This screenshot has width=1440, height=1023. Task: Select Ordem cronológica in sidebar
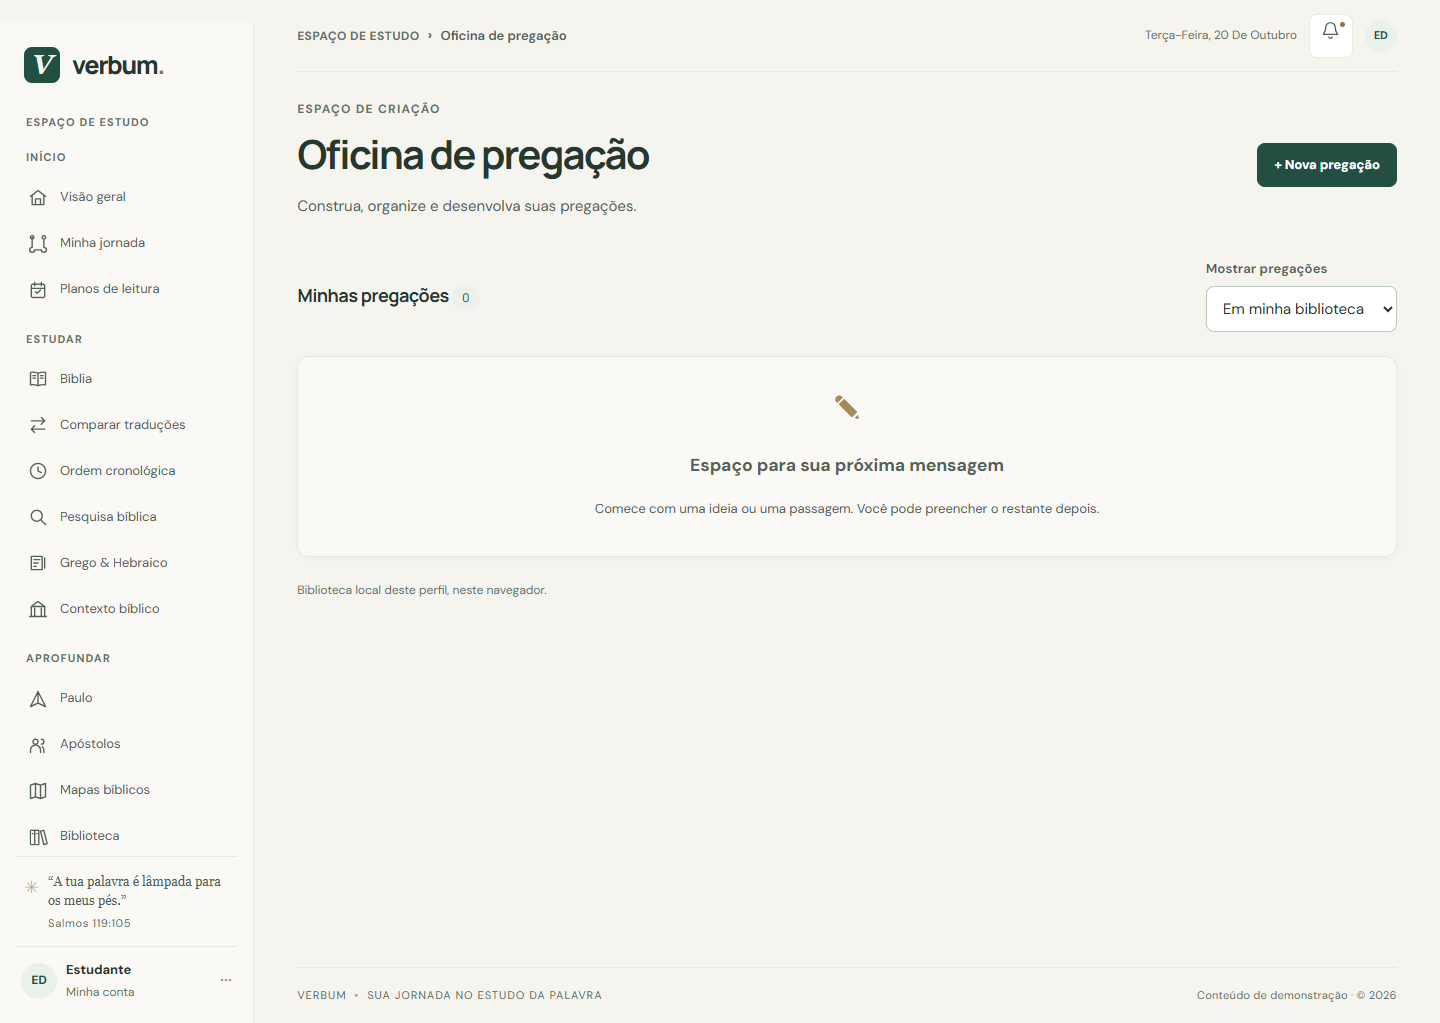point(126,471)
